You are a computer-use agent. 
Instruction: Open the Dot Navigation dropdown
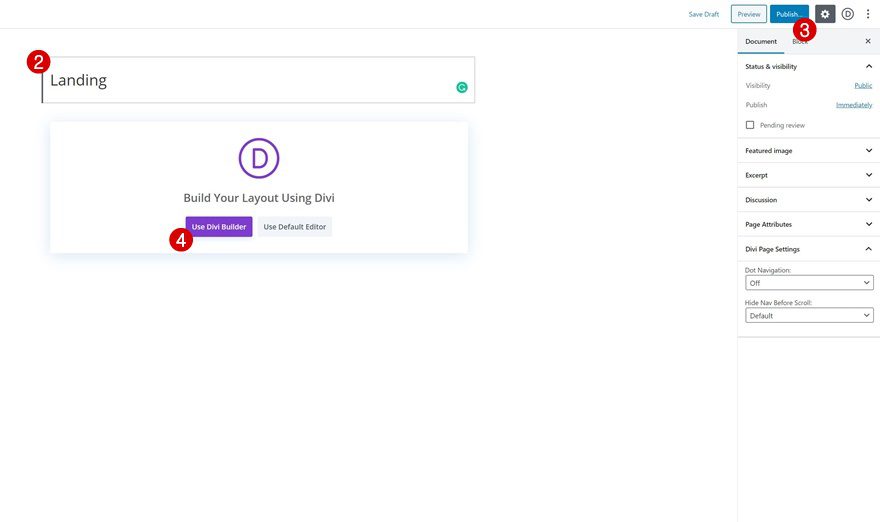(809, 283)
